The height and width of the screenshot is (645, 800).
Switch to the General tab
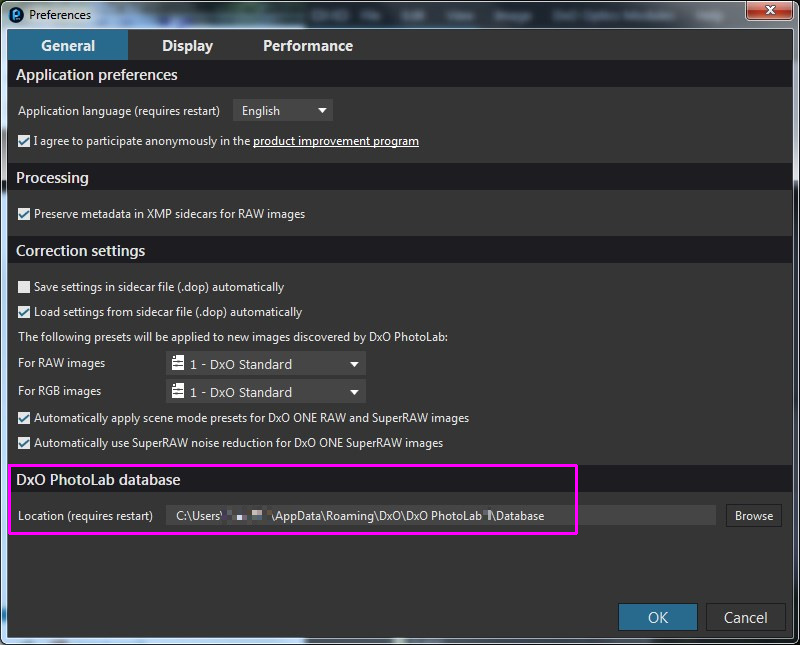point(68,45)
